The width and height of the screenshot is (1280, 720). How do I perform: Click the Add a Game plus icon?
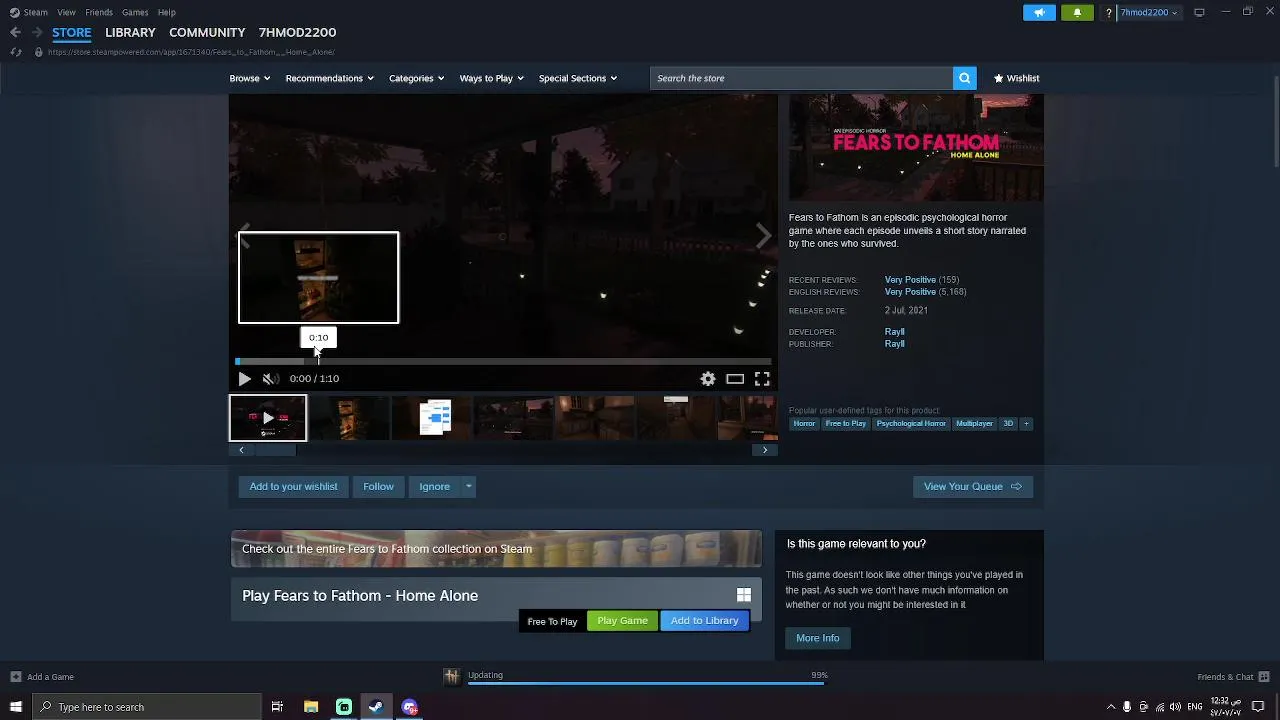click(x=15, y=677)
